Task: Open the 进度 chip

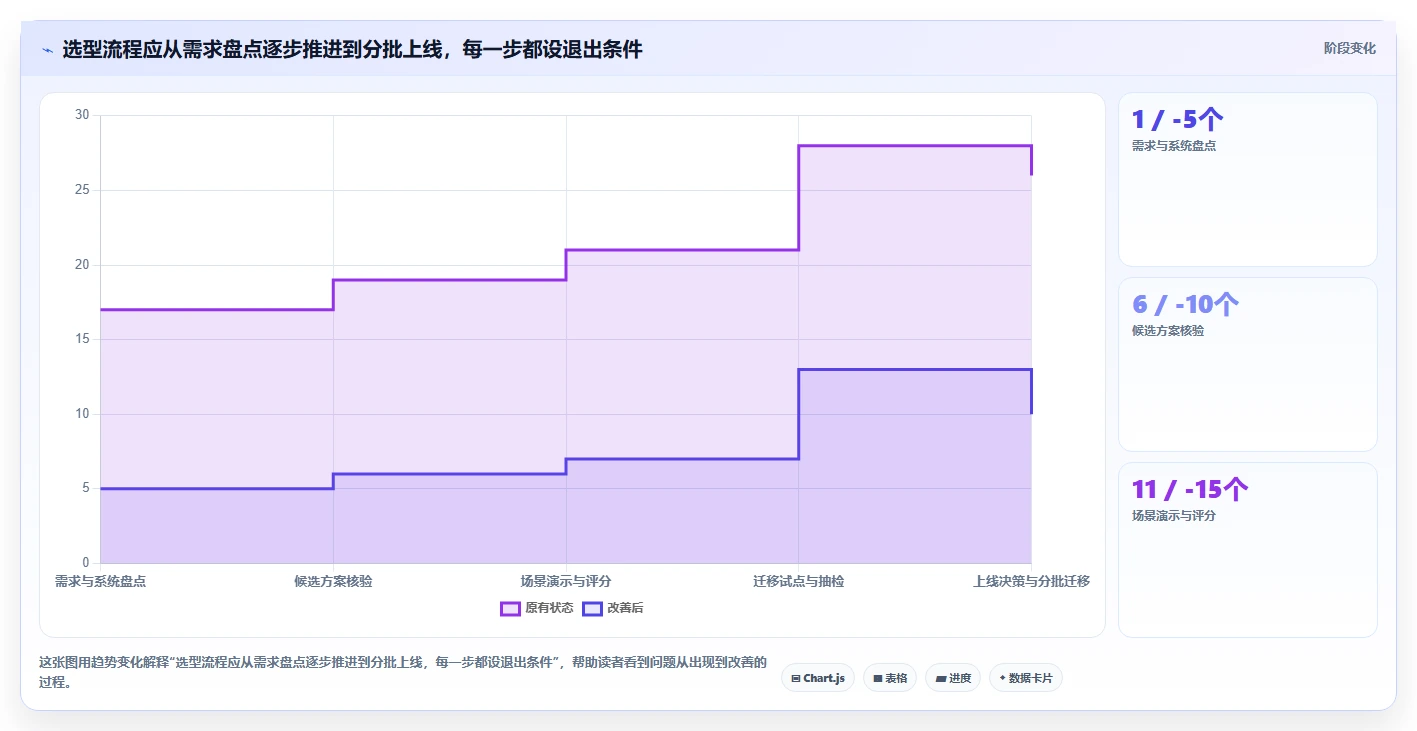Action: (x=952, y=678)
